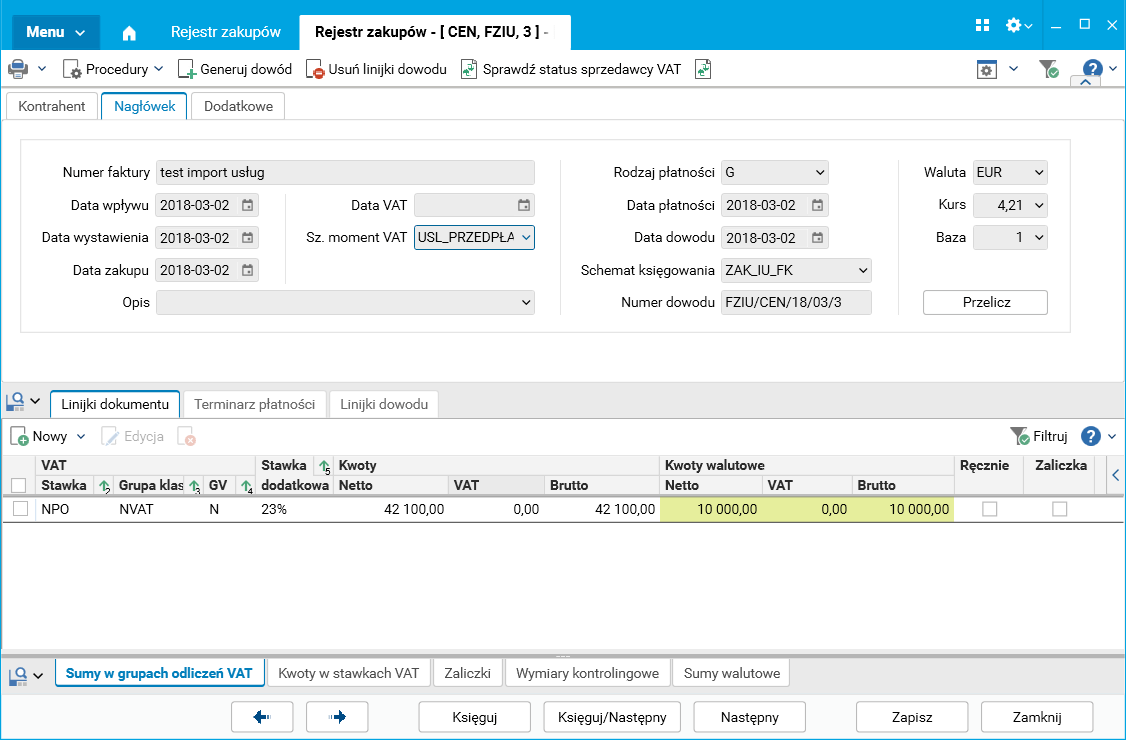Click the printer icon in the toolbar
This screenshot has width=1126, height=740.
(18, 69)
